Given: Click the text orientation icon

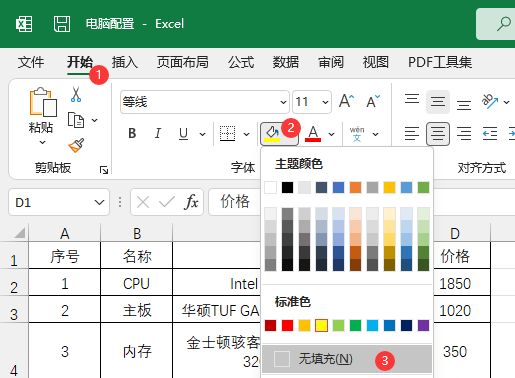Looking at the screenshot, I should click(489, 101).
